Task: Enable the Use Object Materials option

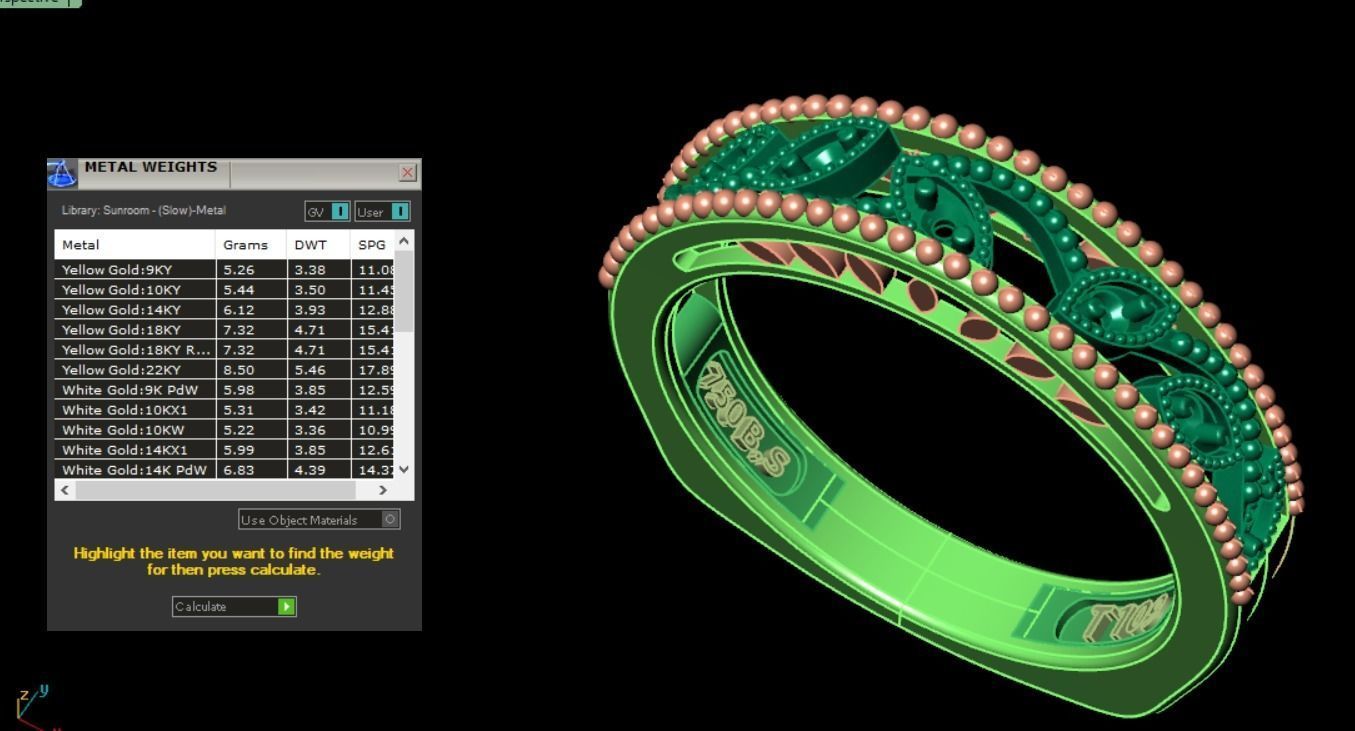Action: (319, 520)
